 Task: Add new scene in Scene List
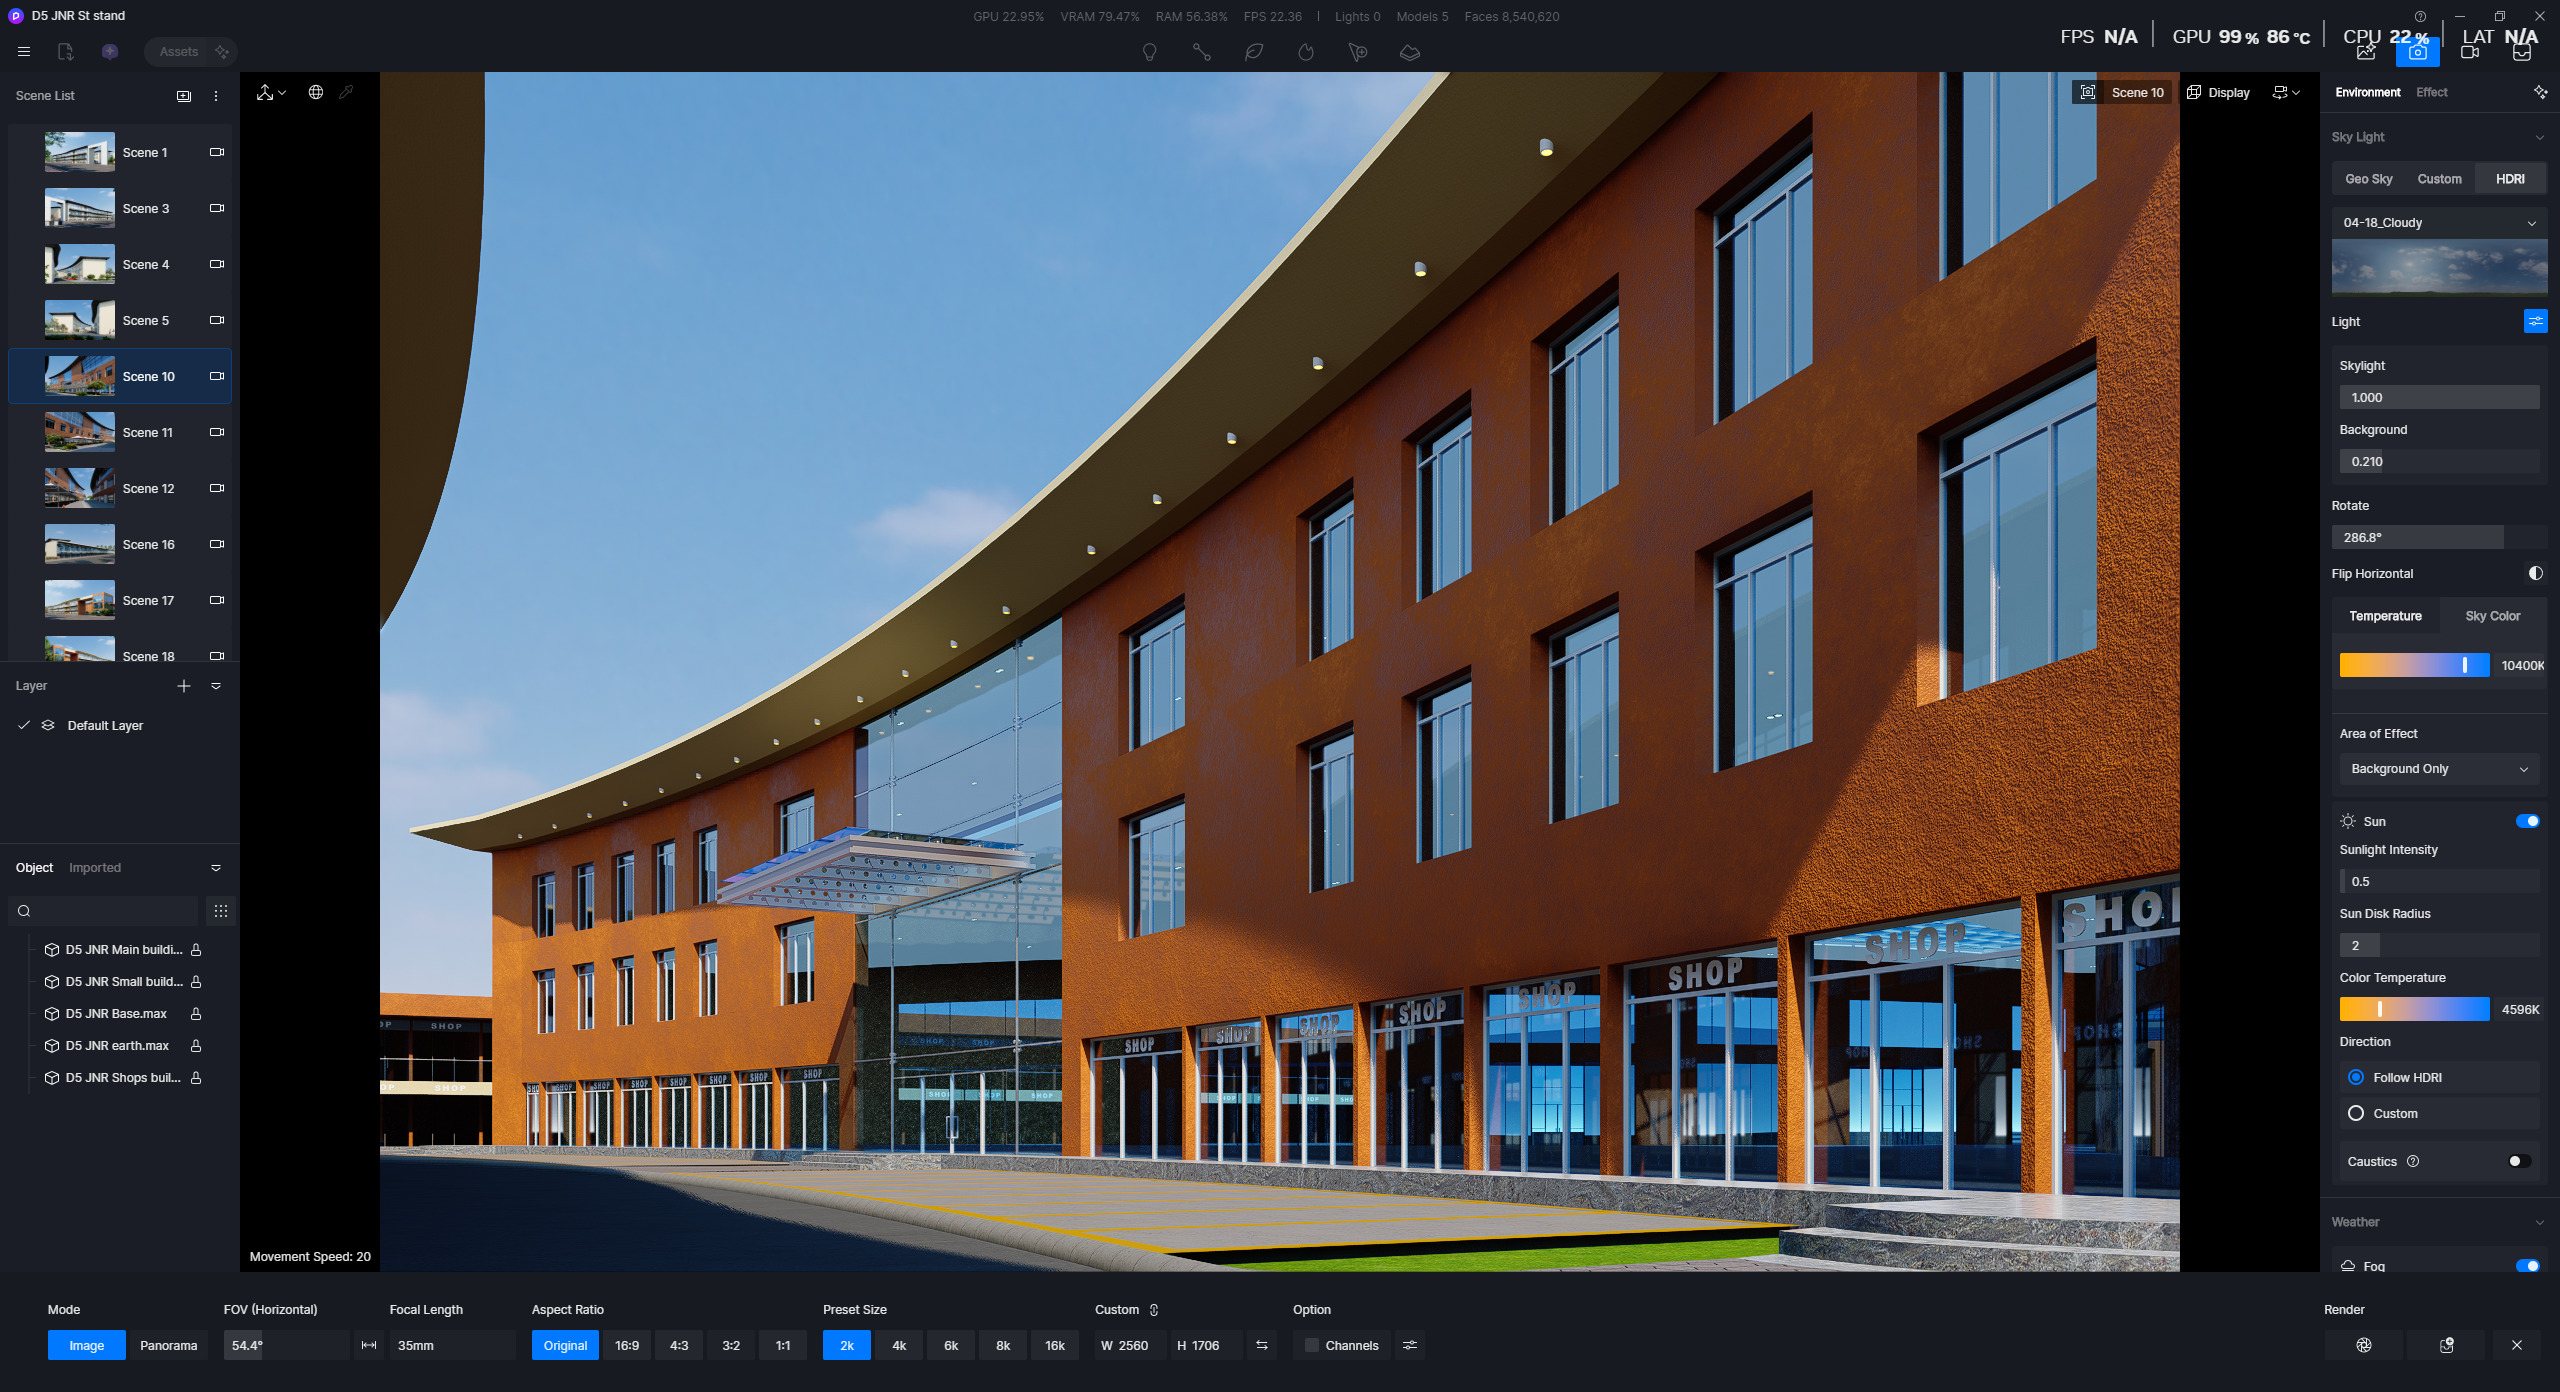pos(184,96)
